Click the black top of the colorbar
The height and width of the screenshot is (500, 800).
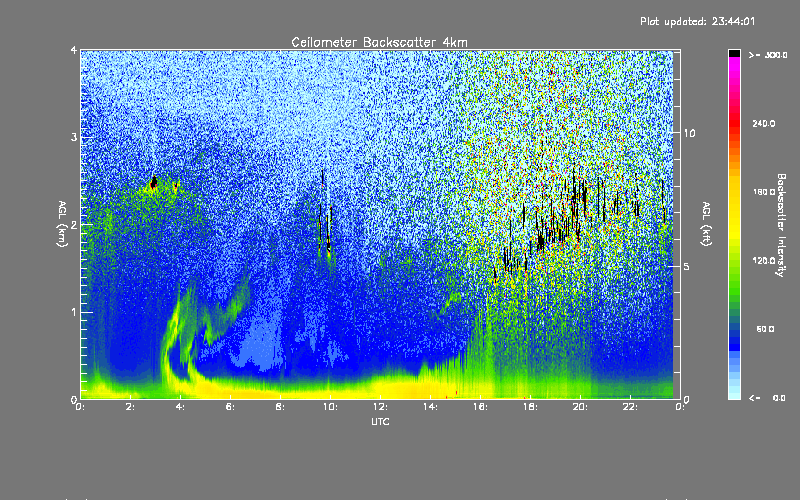(734, 53)
